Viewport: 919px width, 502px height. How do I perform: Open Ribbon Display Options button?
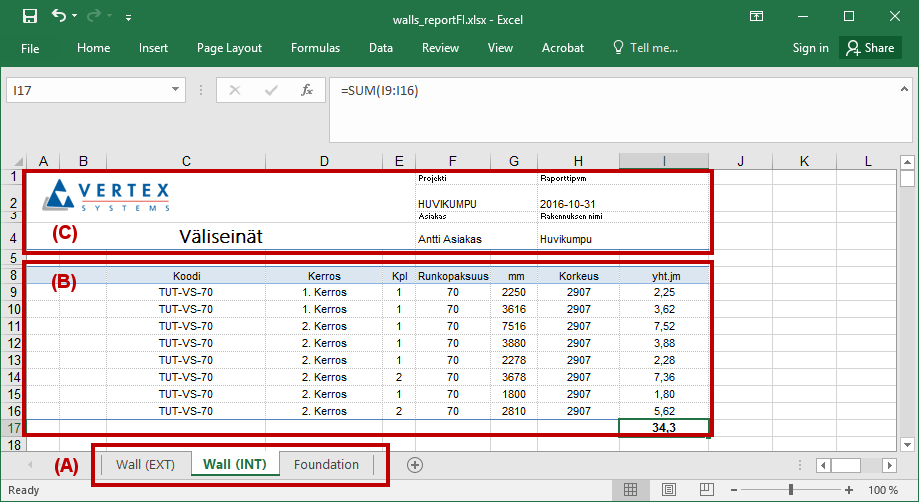[x=754, y=17]
